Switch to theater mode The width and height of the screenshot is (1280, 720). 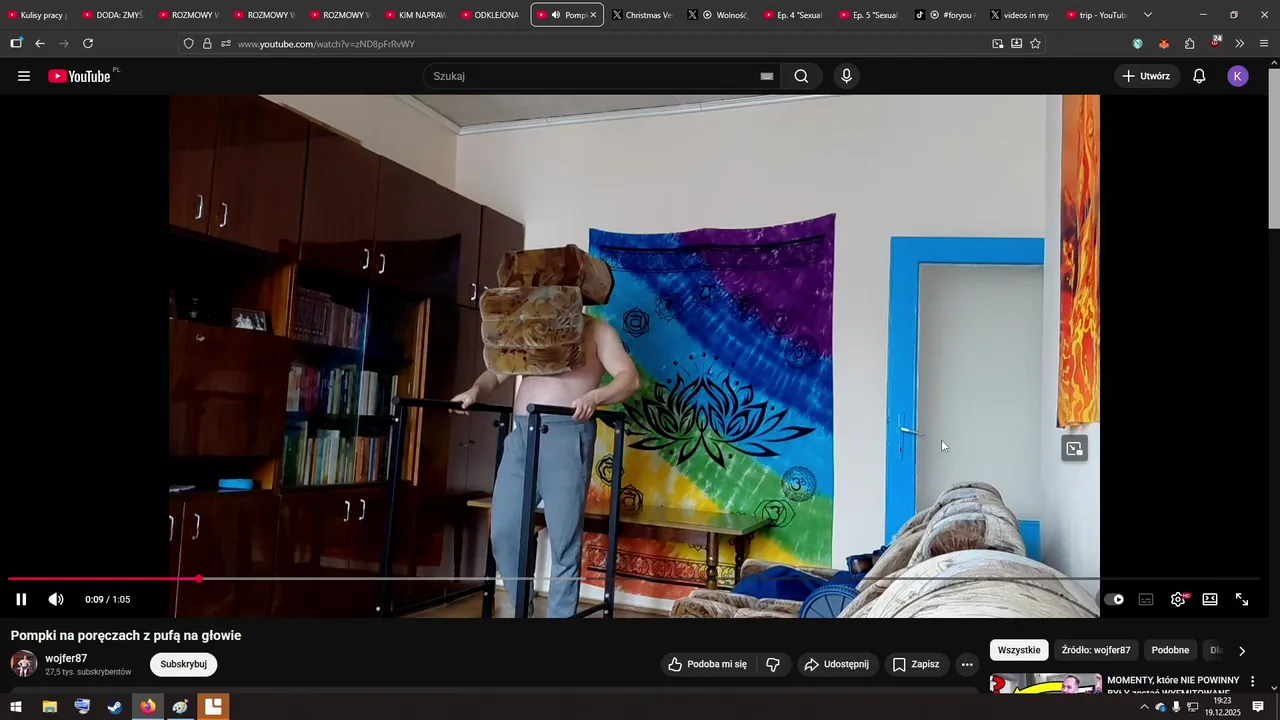click(1210, 599)
